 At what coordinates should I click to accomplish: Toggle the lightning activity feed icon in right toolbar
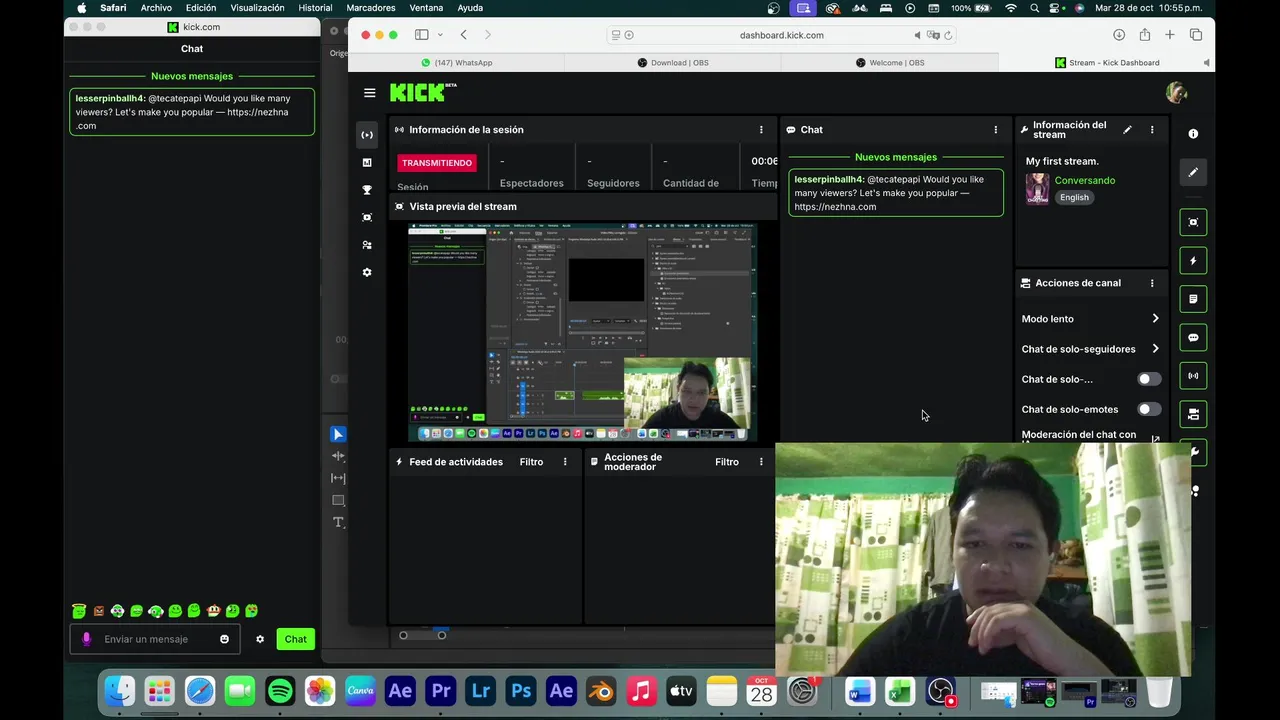click(1193, 261)
